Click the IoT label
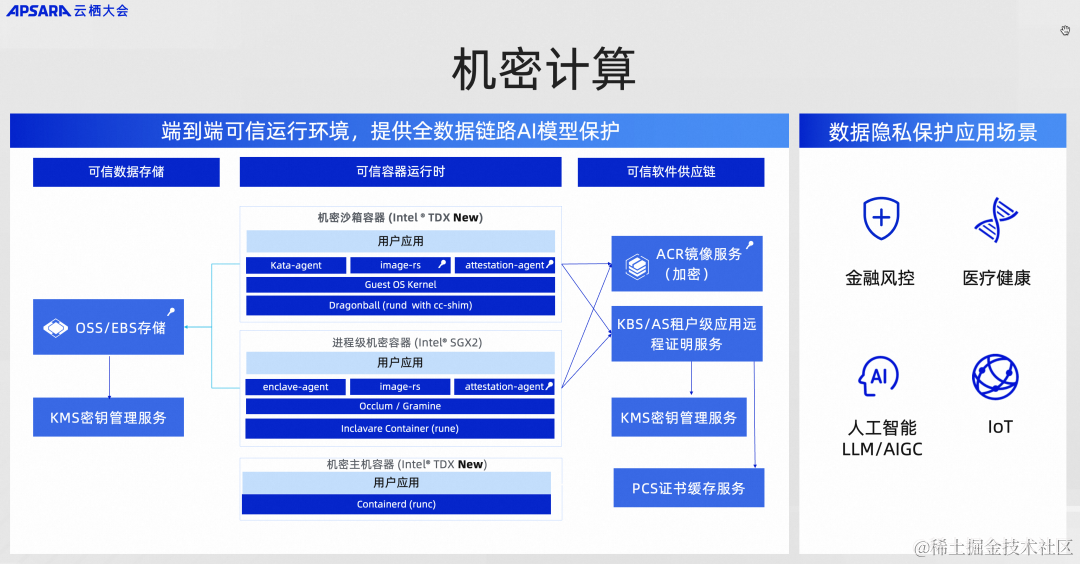 point(1000,427)
